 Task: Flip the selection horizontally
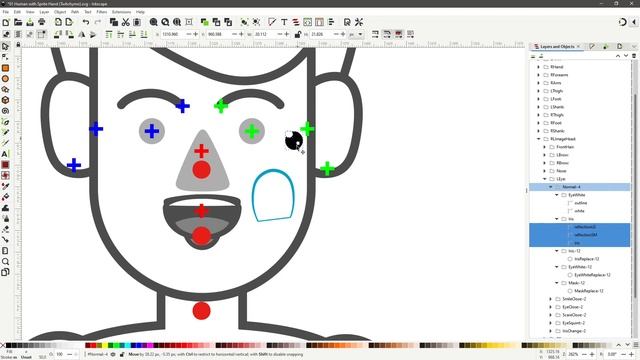click(x=82, y=34)
